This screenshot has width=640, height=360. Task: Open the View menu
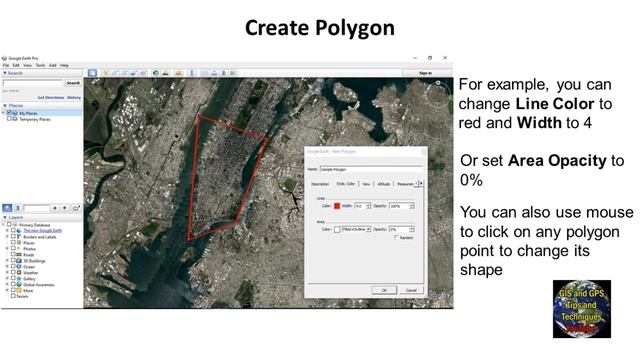(x=27, y=65)
